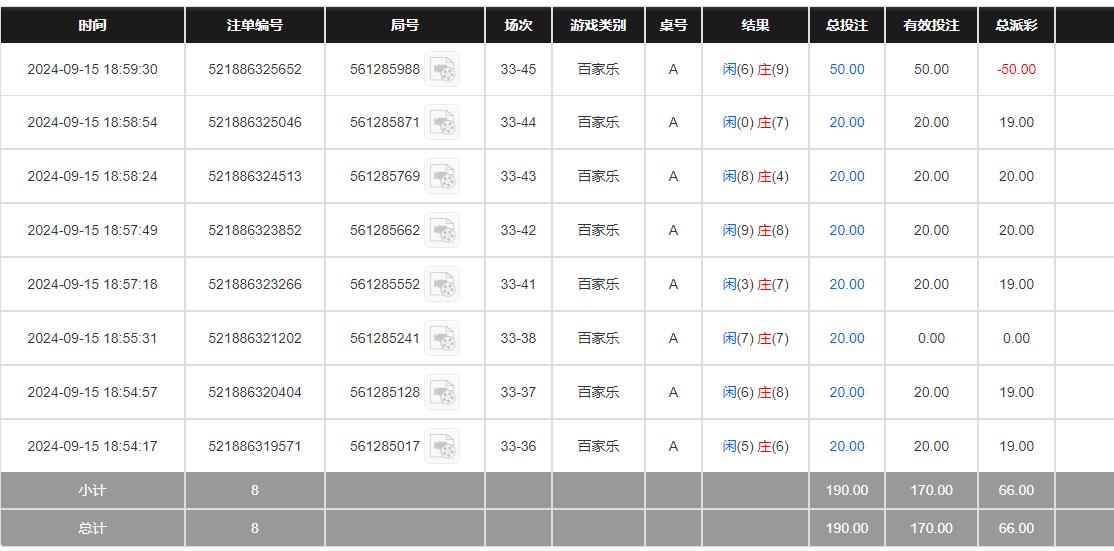Open video replay icon for round 561285988
The image size is (1114, 551).
click(442, 70)
